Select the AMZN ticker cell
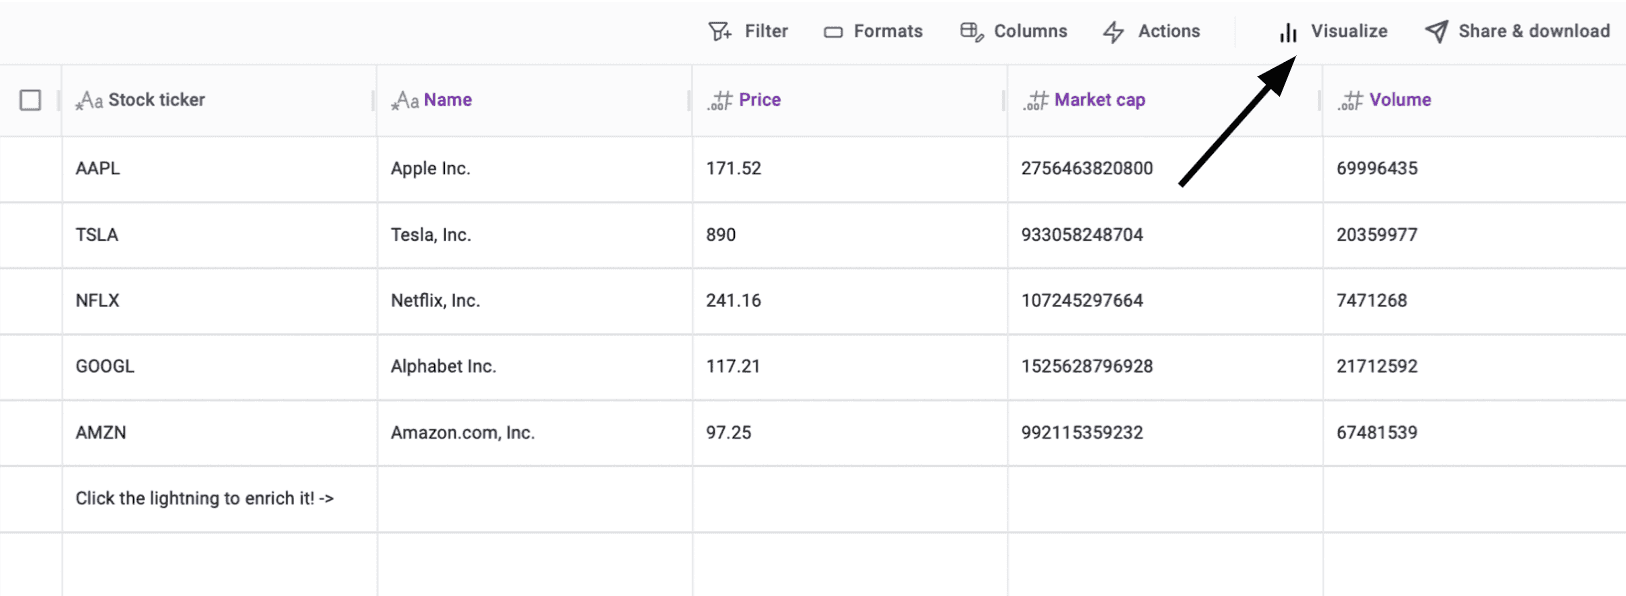The width and height of the screenshot is (1626, 596). pos(219,433)
